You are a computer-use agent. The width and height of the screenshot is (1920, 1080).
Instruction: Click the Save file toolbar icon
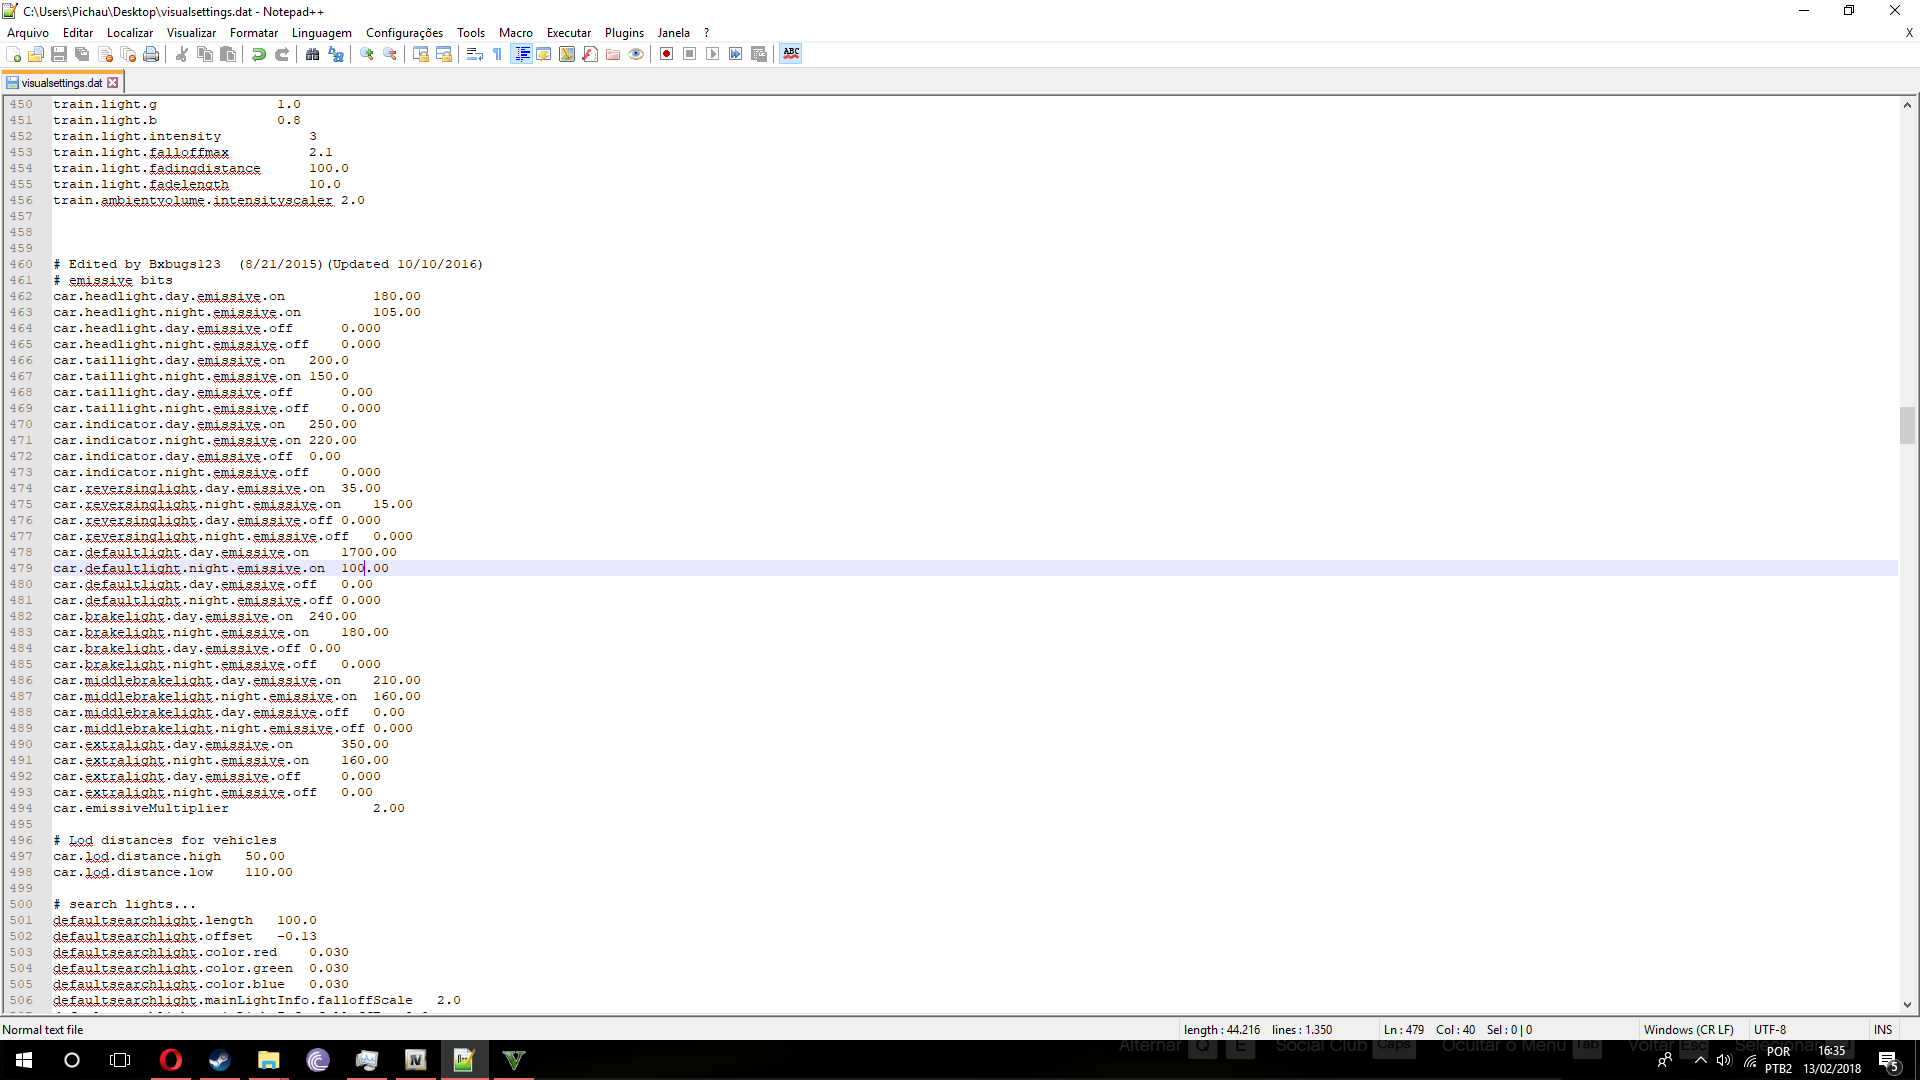59,54
